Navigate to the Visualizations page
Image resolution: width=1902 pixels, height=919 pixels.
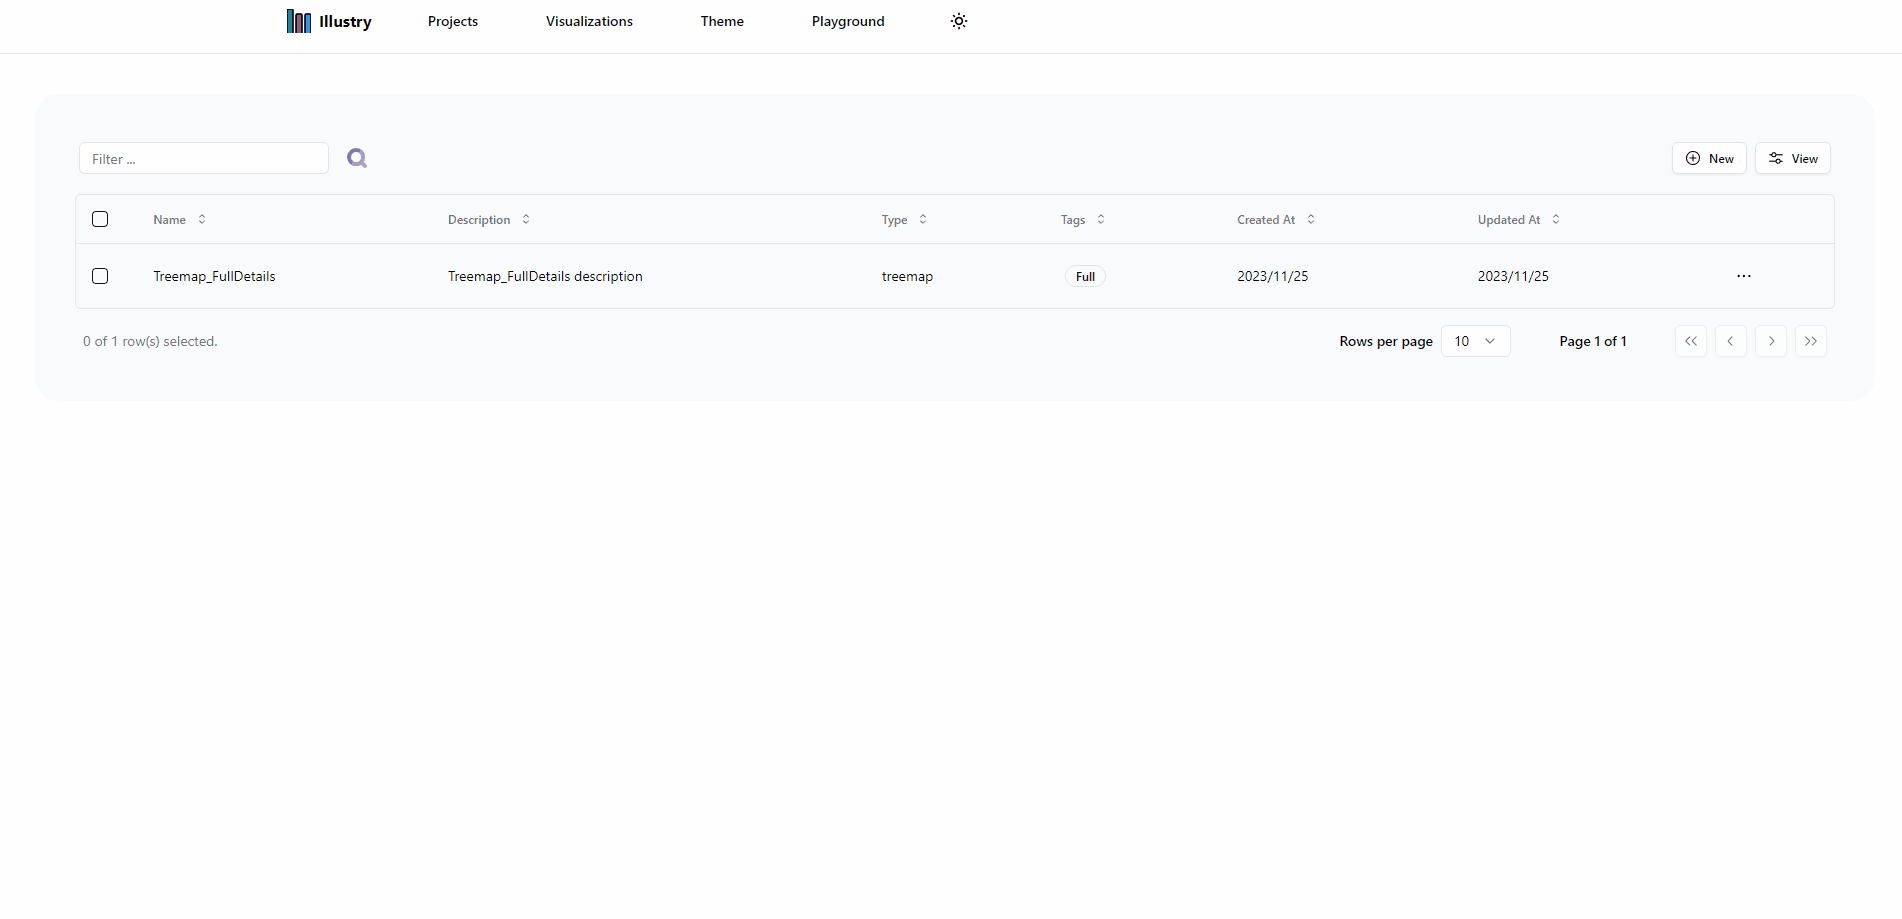pyautogui.click(x=589, y=21)
